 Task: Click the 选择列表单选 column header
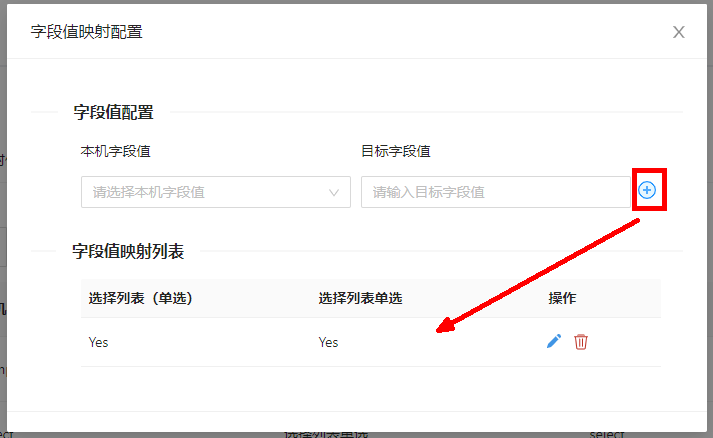click(x=360, y=298)
